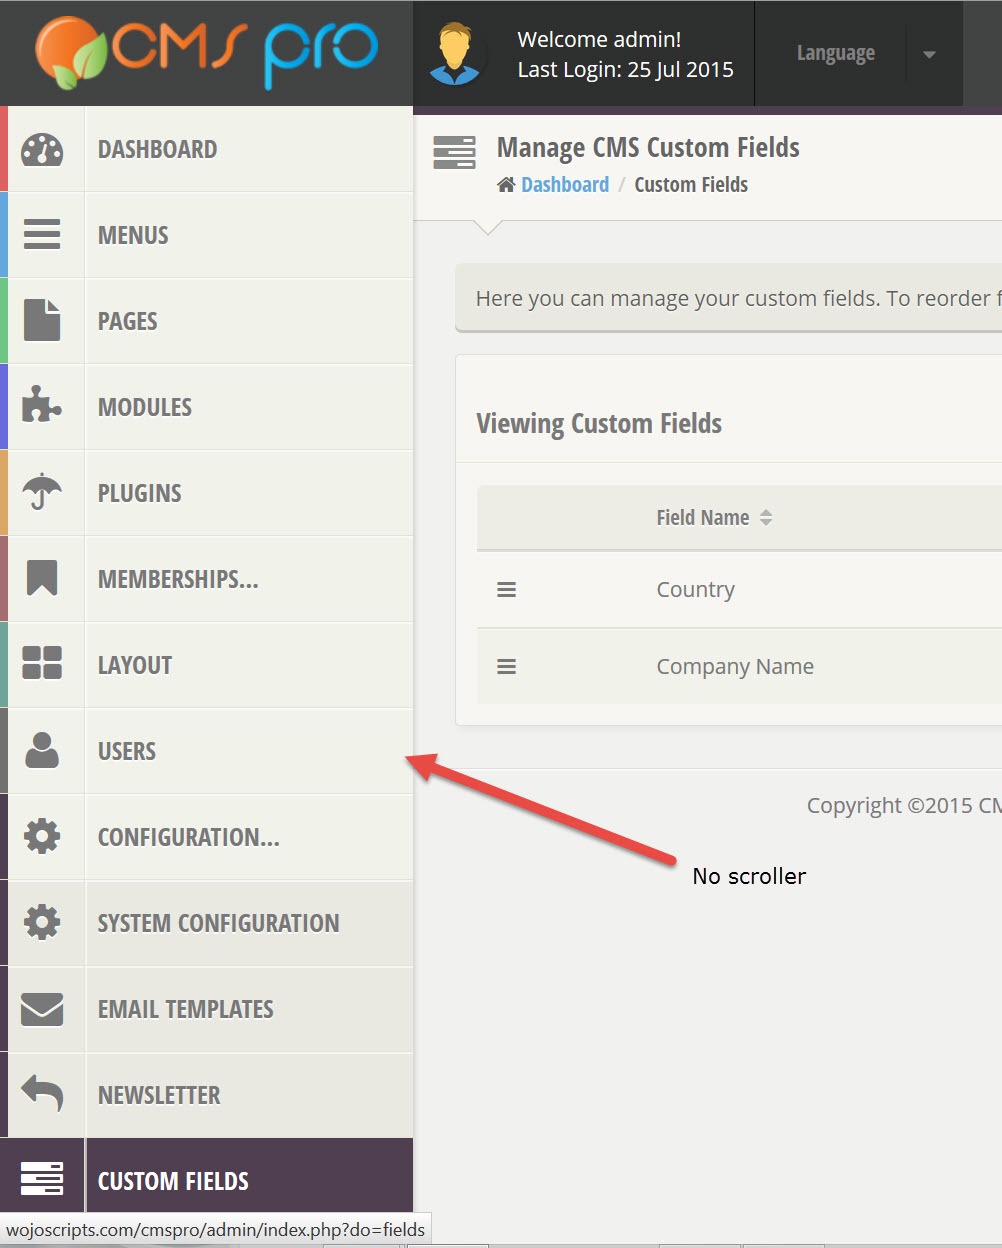Click the Plugins umbrella icon

pos(42,492)
